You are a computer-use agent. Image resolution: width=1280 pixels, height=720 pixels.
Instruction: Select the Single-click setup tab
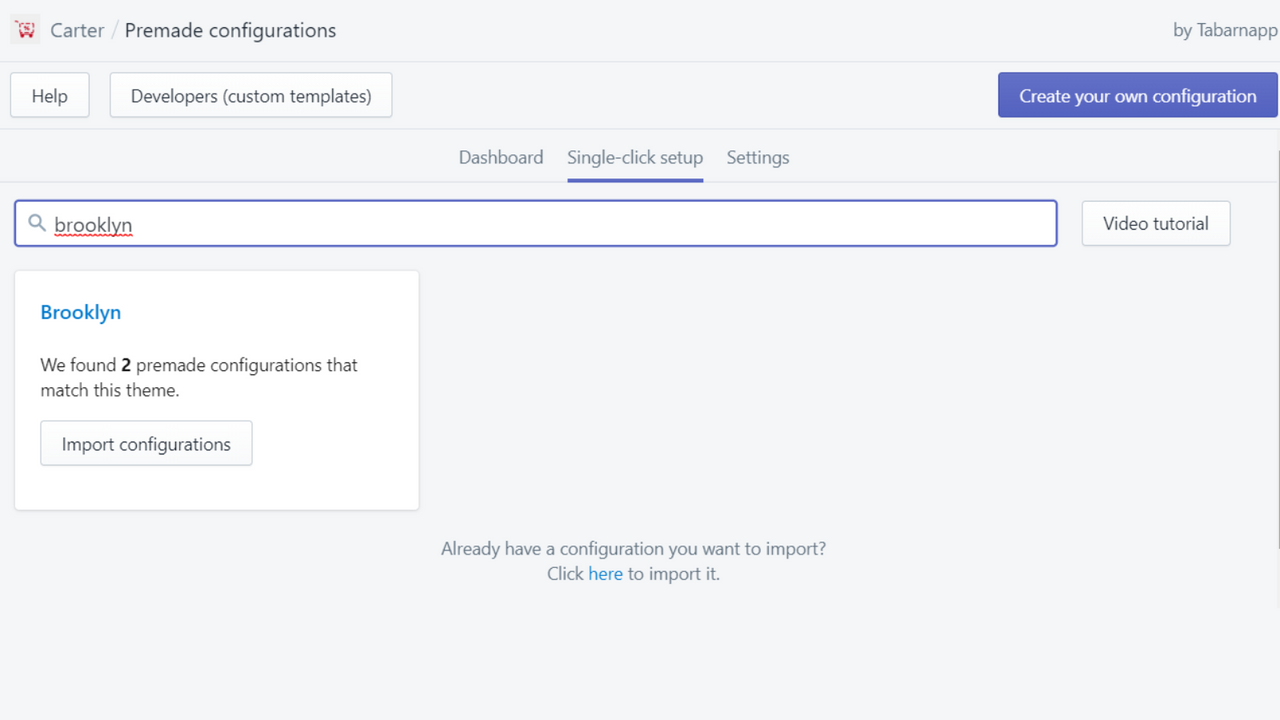634,157
